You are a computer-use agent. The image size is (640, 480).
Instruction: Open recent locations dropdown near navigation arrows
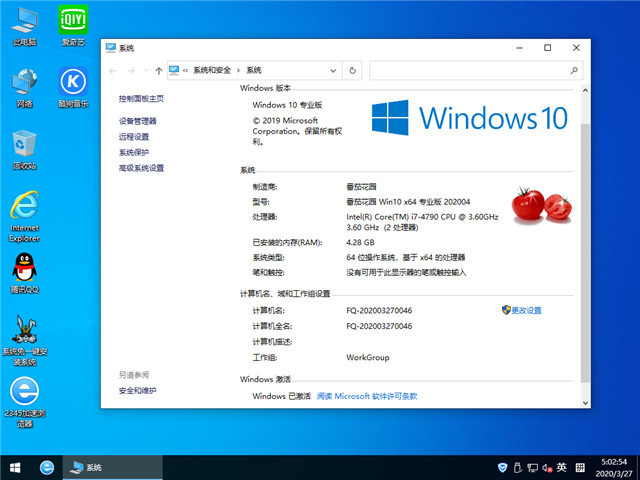click(145, 70)
